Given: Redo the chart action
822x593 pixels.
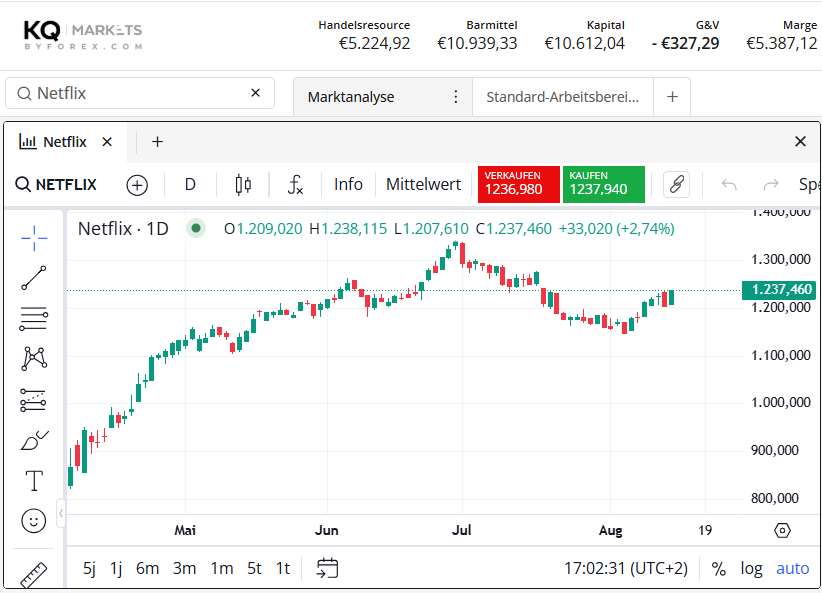Looking at the screenshot, I should point(771,185).
